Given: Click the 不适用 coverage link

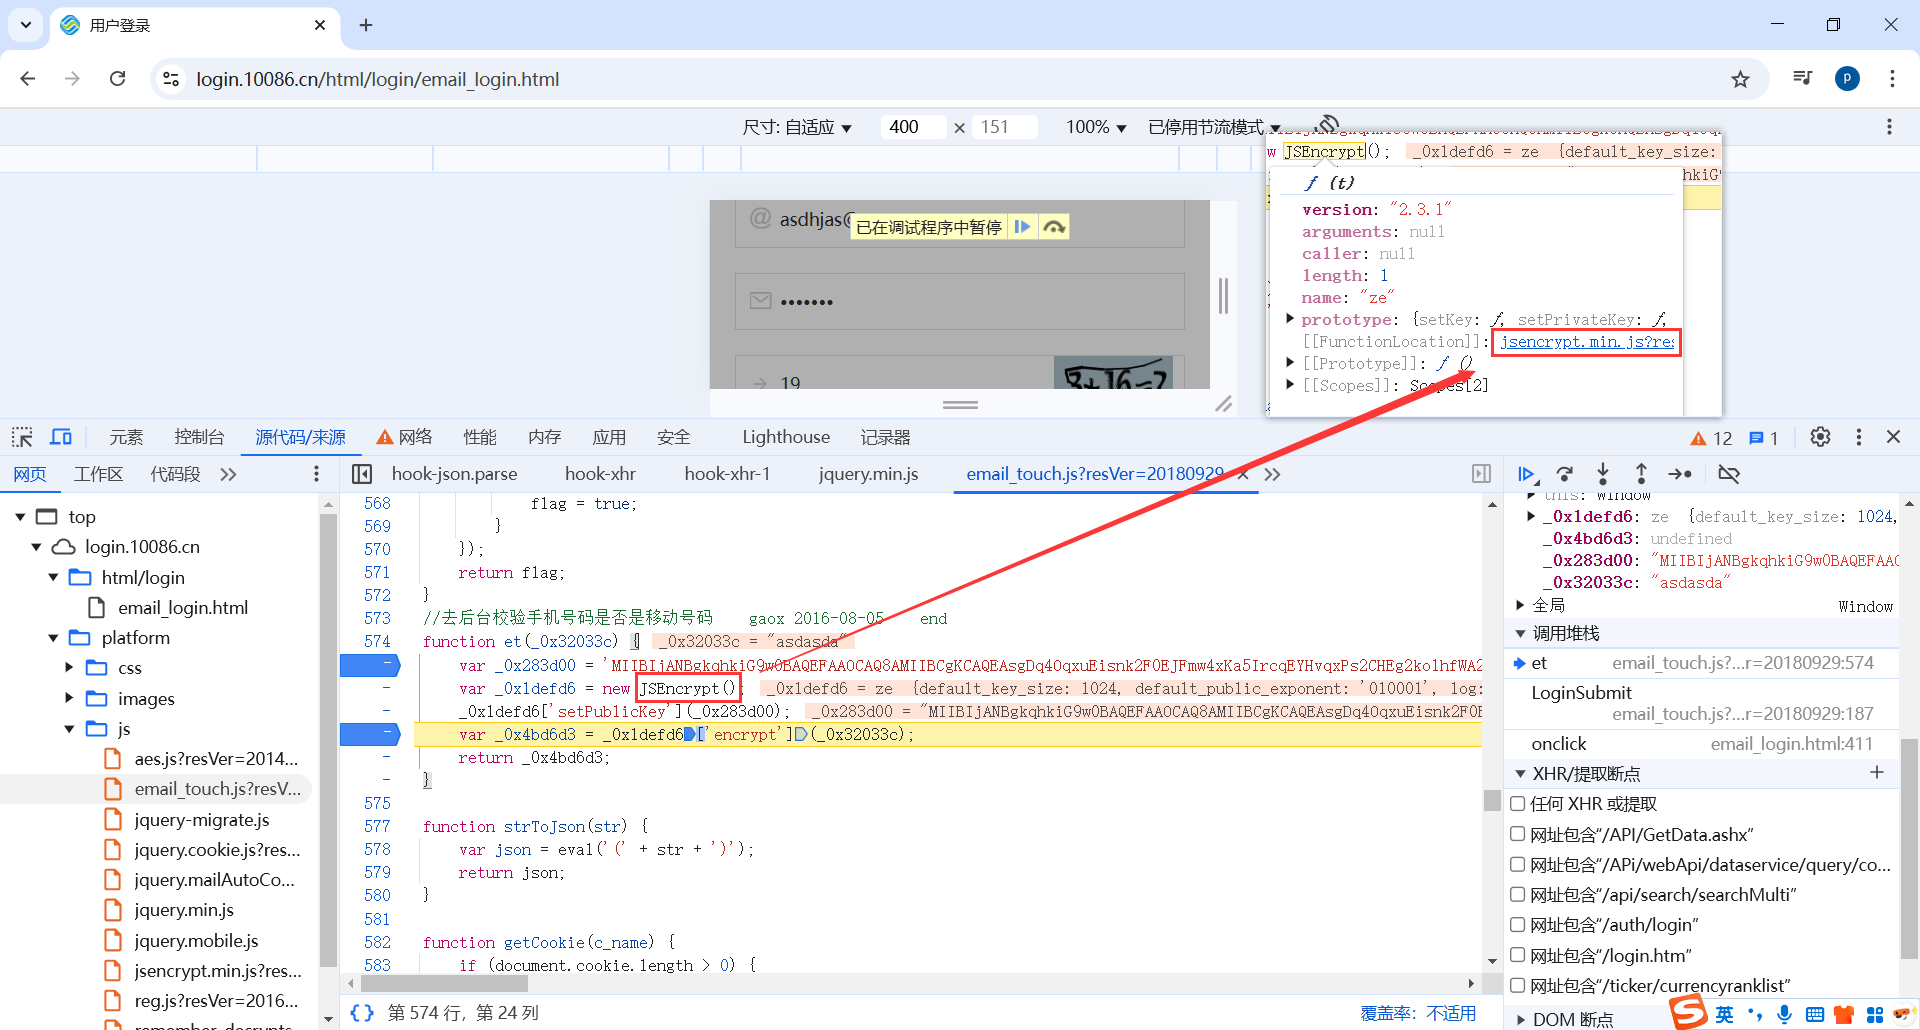Looking at the screenshot, I should [x=1451, y=1013].
